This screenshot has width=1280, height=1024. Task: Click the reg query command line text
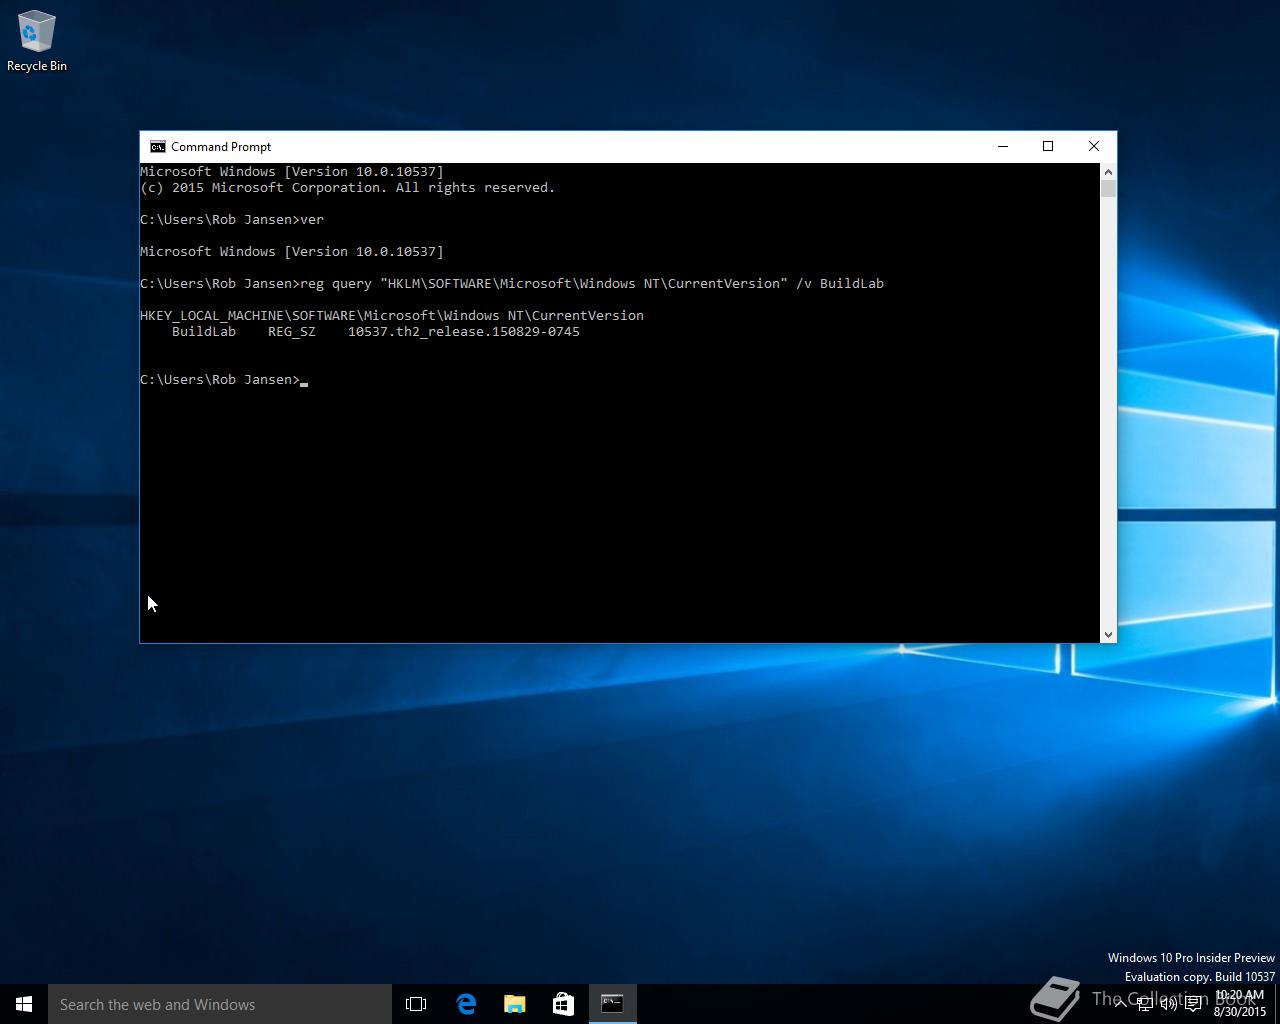592,283
